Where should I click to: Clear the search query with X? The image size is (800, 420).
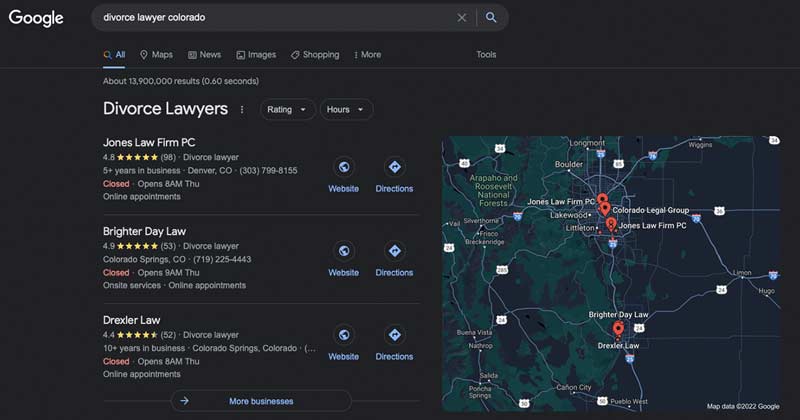point(462,18)
